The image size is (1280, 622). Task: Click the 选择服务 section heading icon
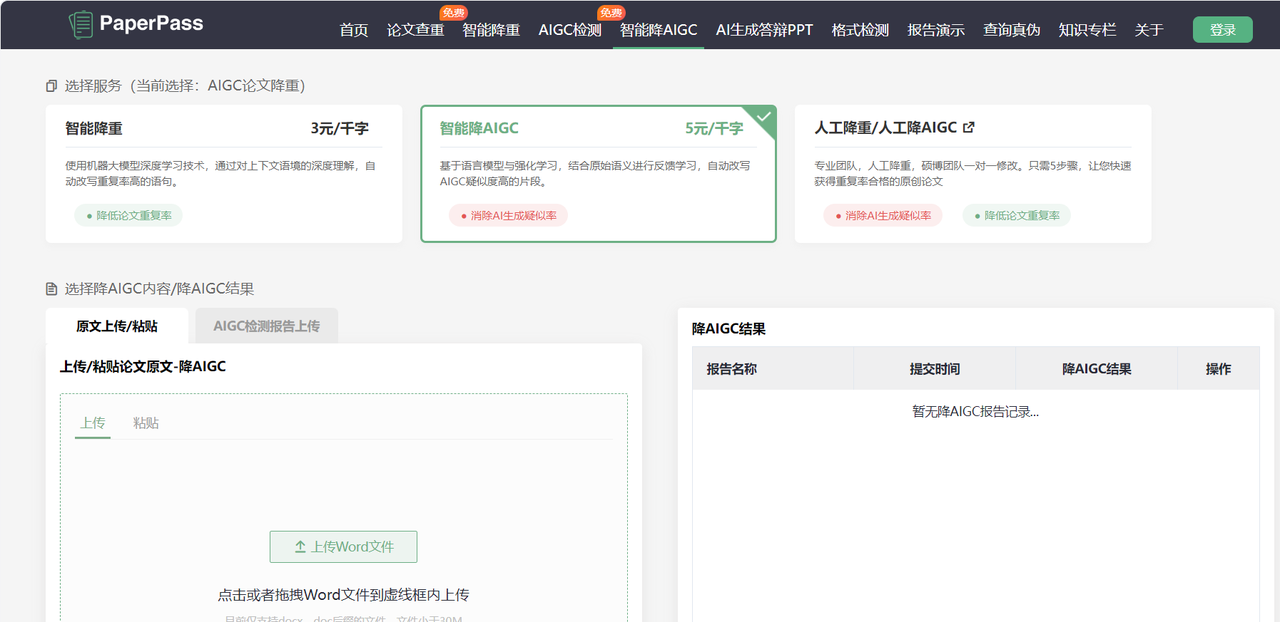52,86
